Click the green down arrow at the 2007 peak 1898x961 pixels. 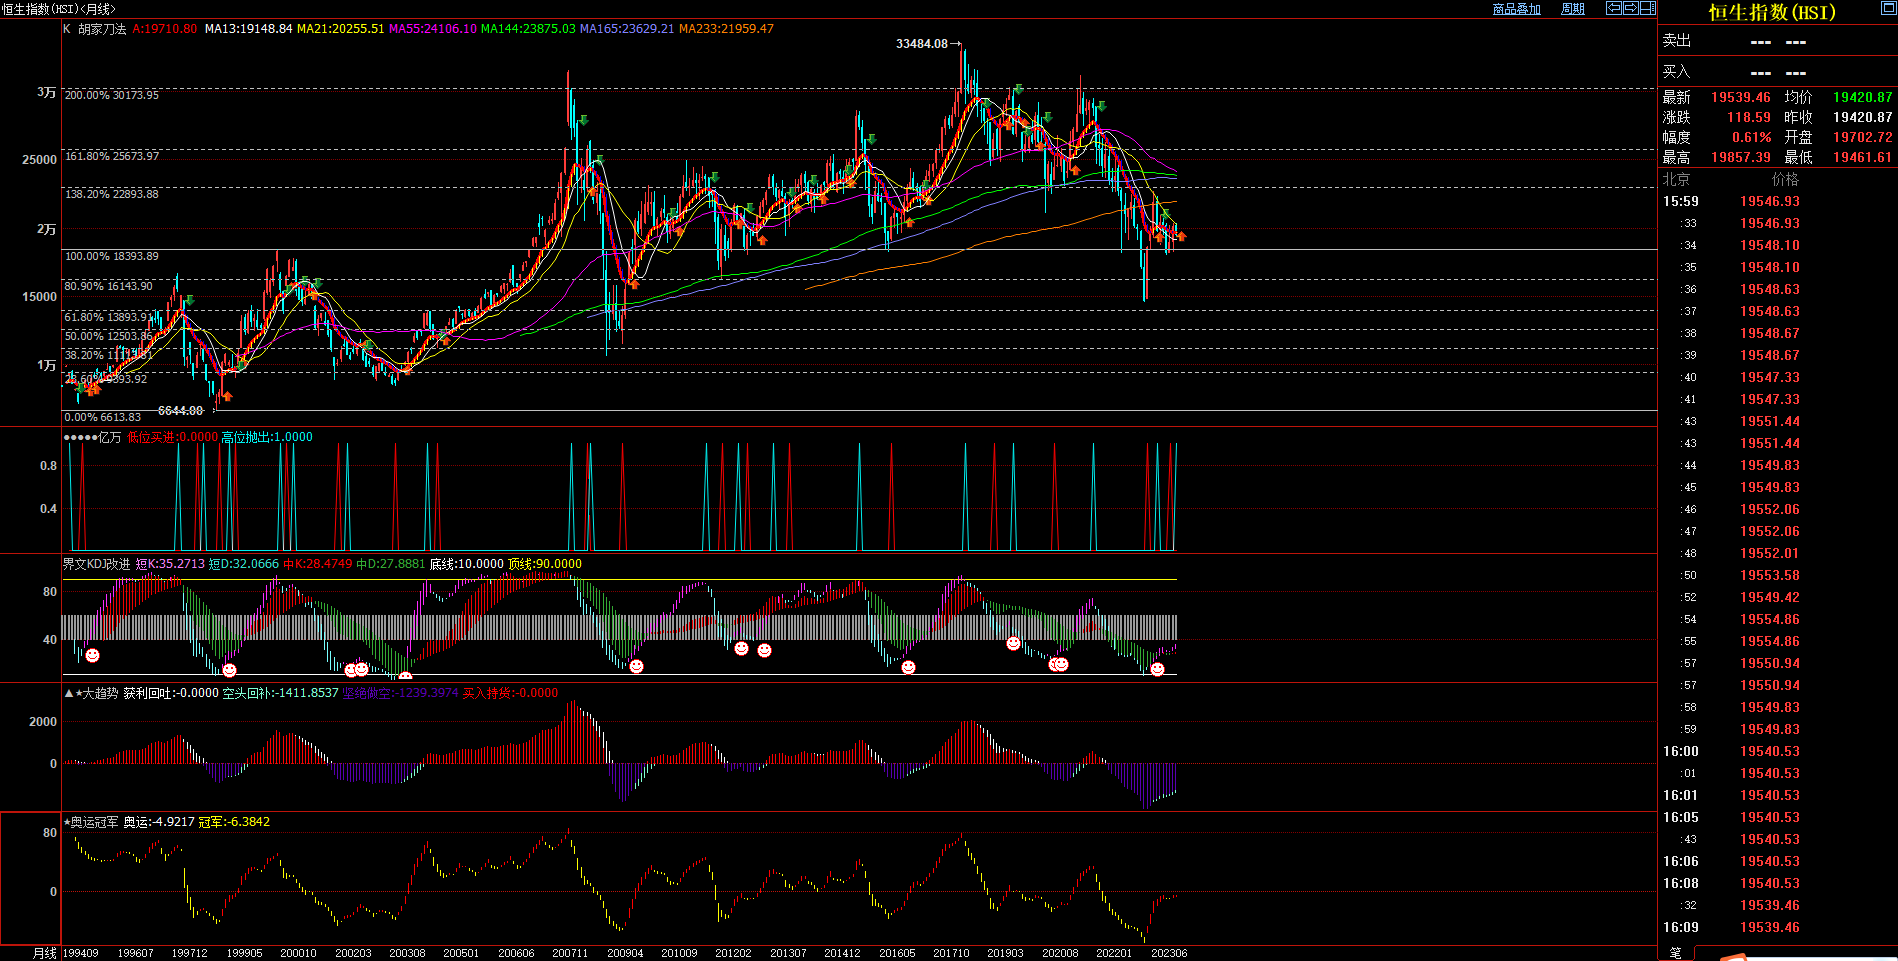click(582, 120)
